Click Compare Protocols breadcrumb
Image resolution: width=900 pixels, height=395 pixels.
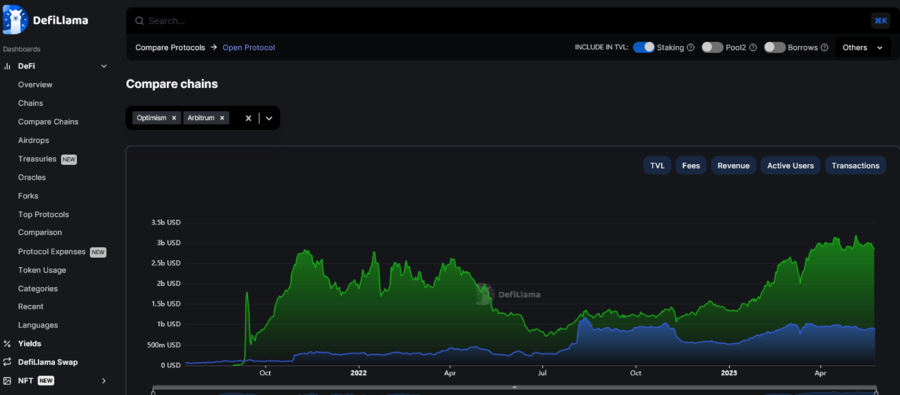coord(170,48)
